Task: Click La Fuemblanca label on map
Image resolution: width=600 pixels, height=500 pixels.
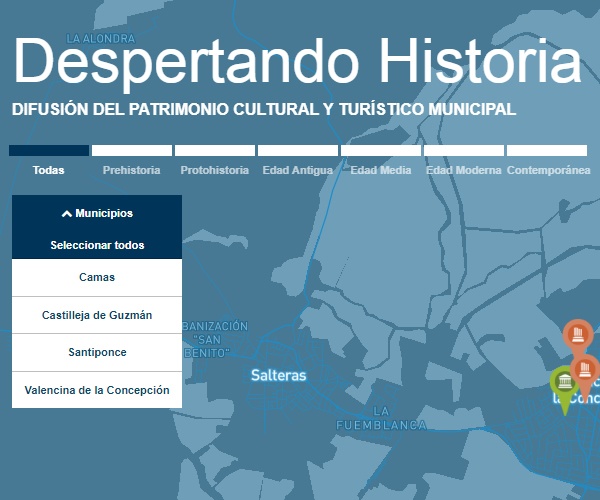Action: (380, 418)
